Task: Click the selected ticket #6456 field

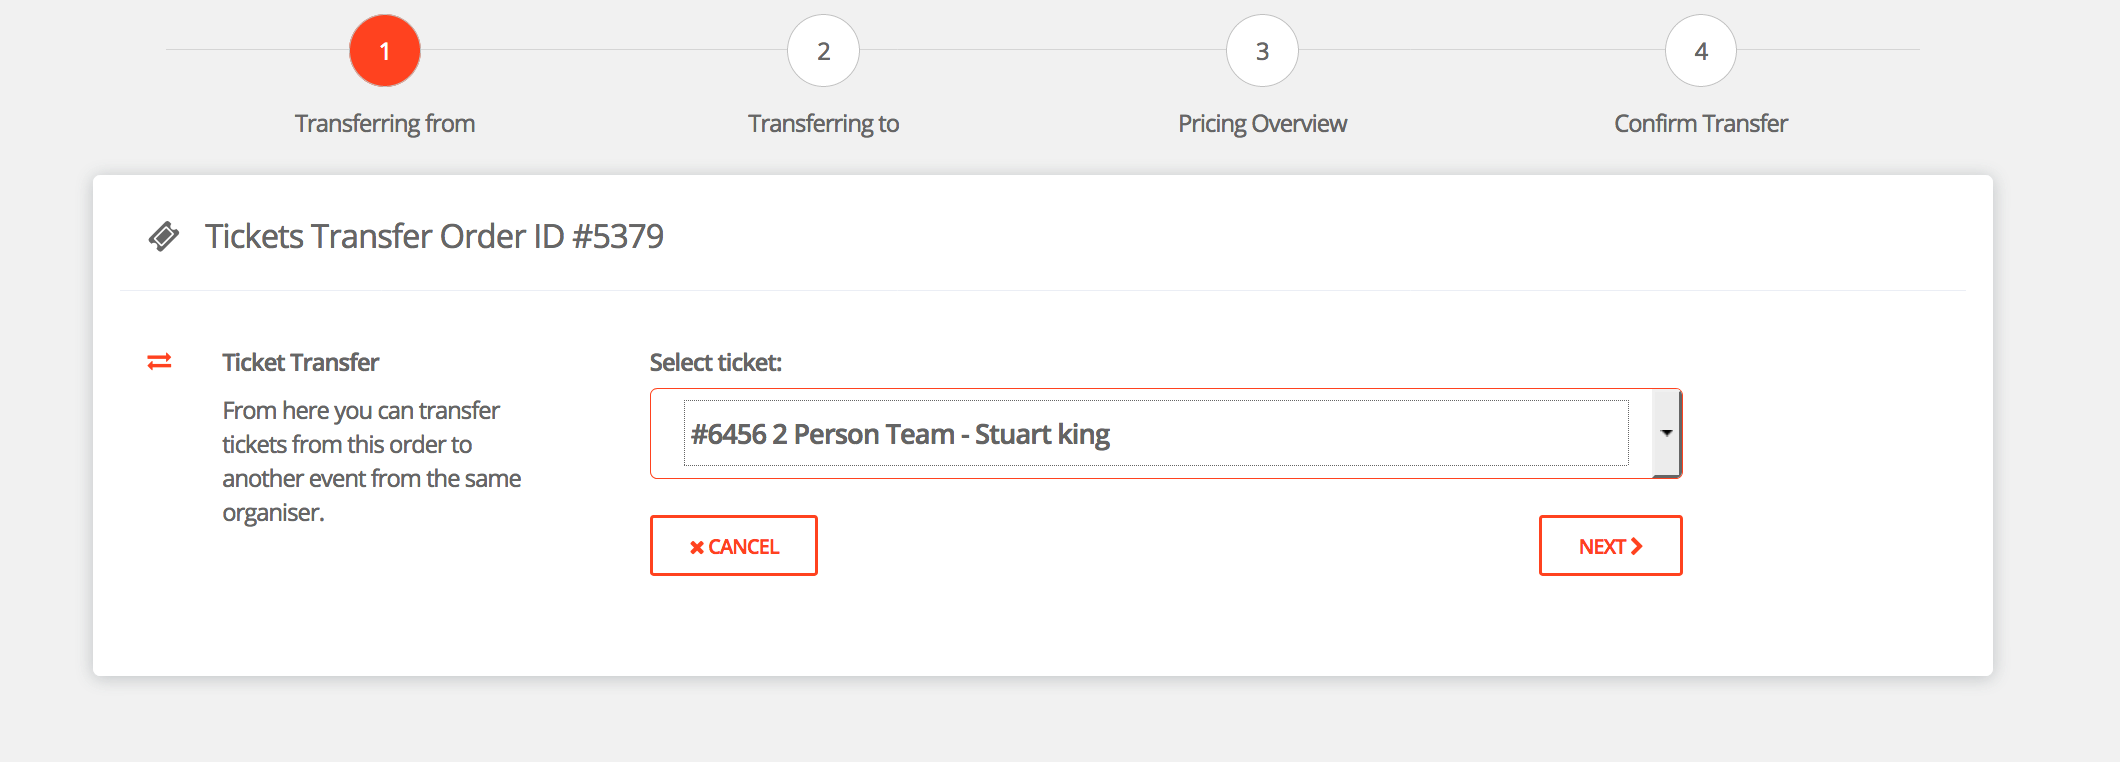Action: pos(1155,434)
